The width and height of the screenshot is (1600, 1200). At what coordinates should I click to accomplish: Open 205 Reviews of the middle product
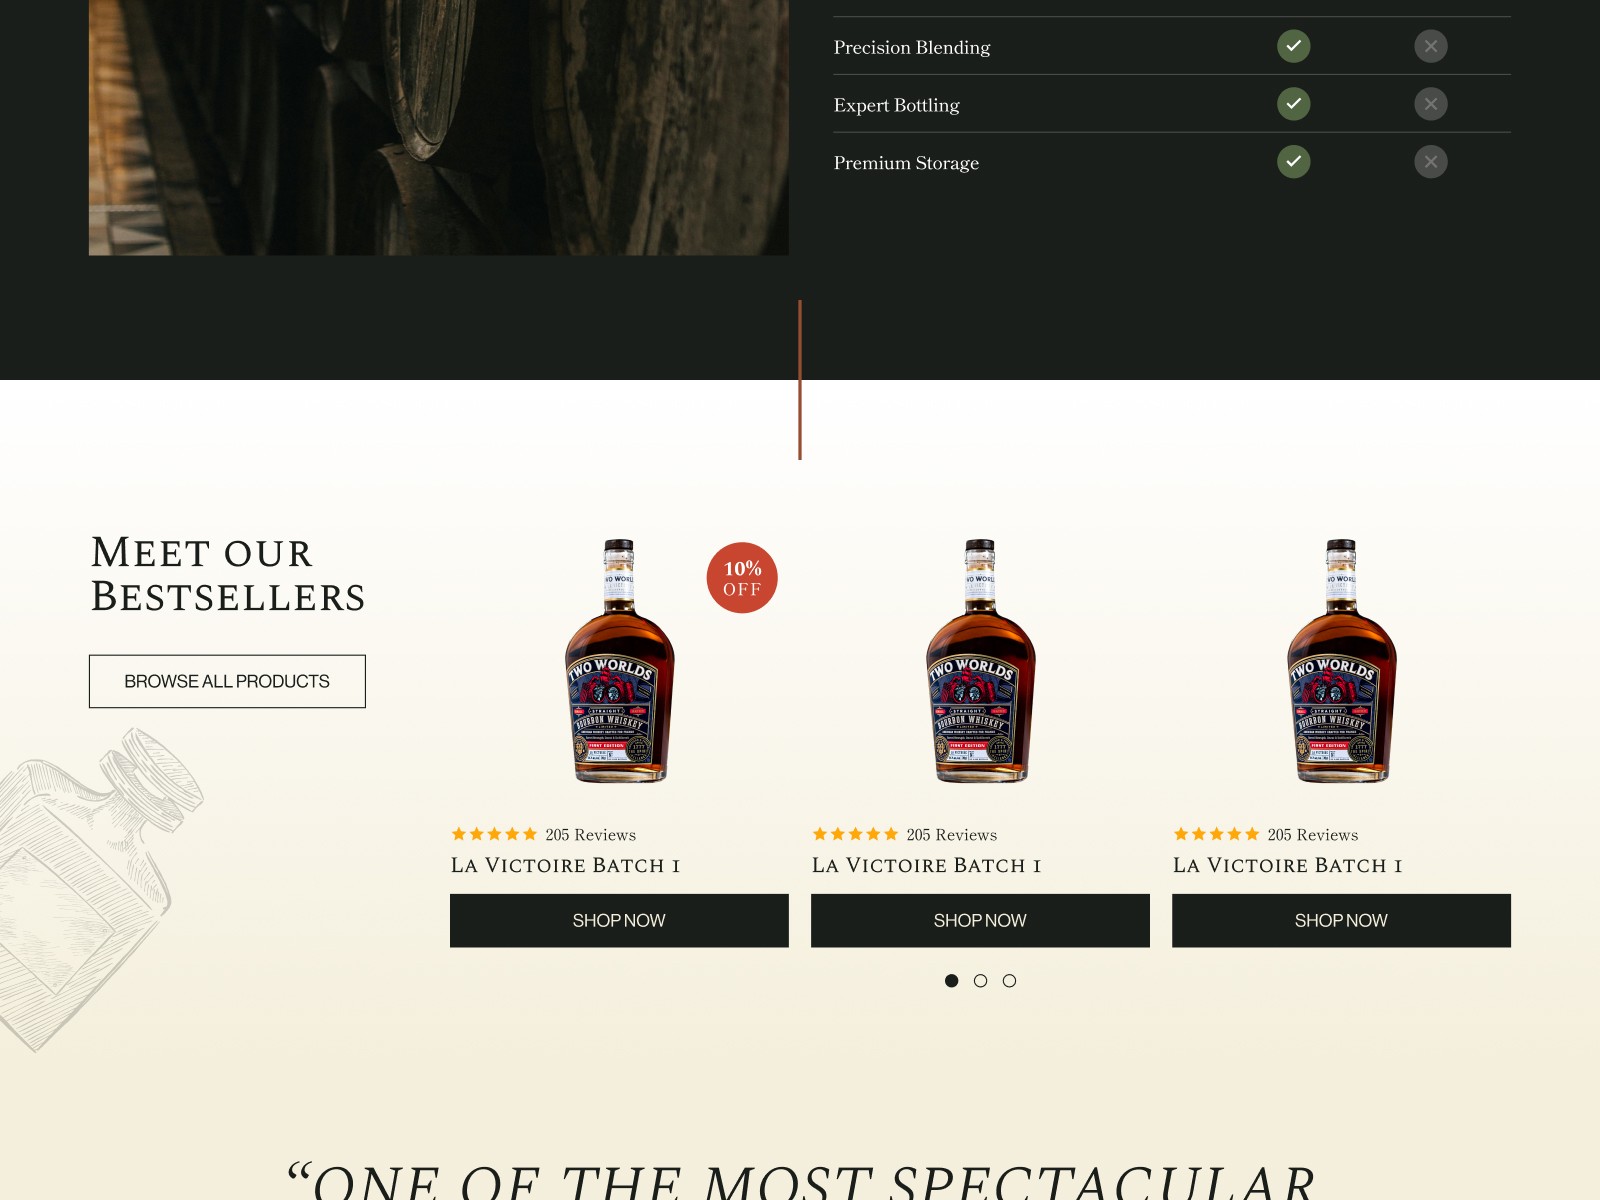[x=951, y=834]
